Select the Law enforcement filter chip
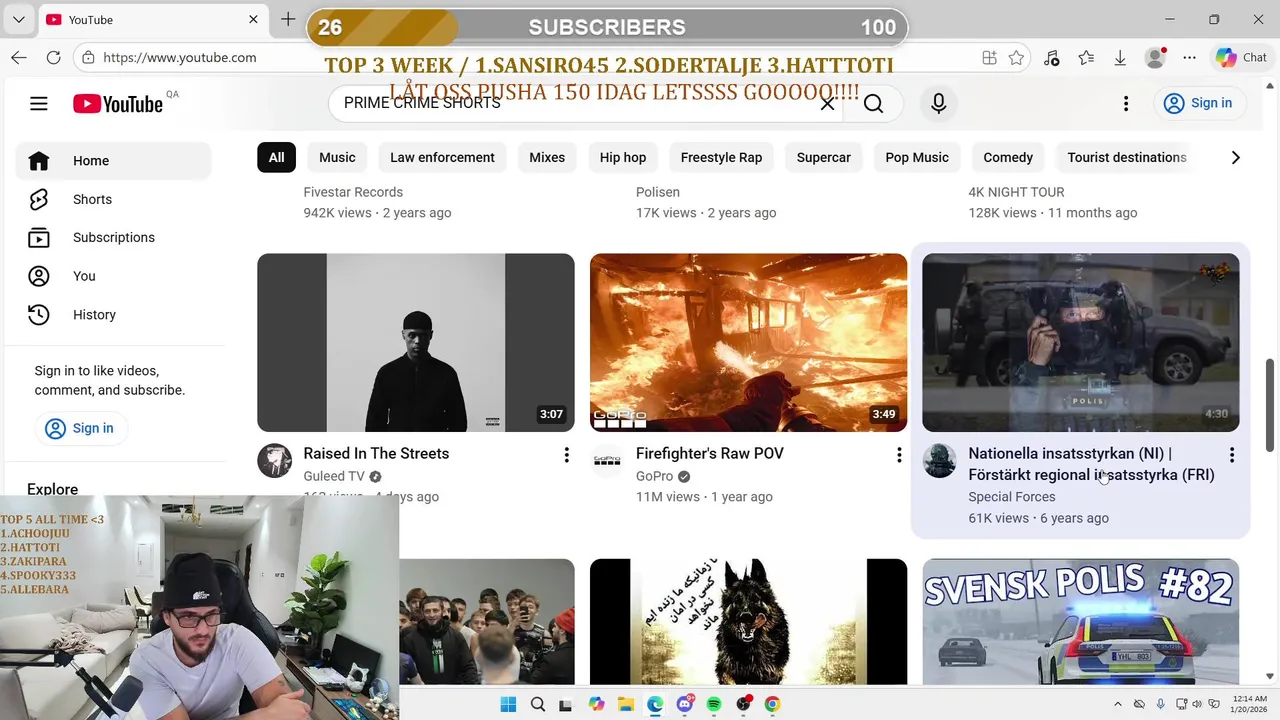The height and width of the screenshot is (720, 1280). click(x=442, y=157)
